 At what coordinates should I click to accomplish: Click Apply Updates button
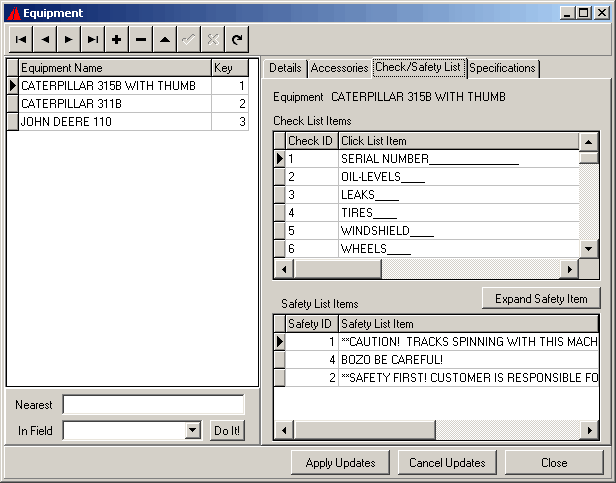pyautogui.click(x=340, y=463)
